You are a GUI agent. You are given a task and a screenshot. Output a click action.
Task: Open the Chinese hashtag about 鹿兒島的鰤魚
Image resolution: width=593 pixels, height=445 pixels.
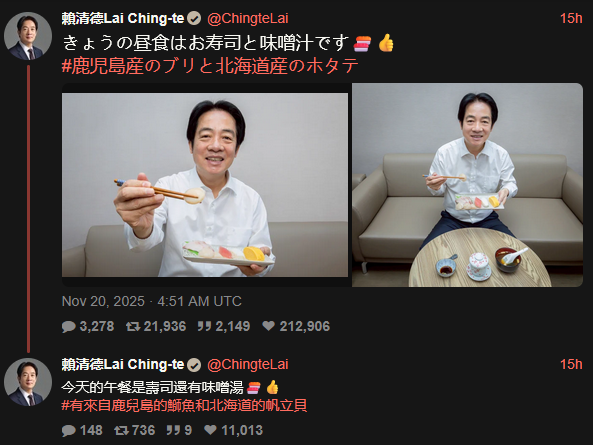184,405
